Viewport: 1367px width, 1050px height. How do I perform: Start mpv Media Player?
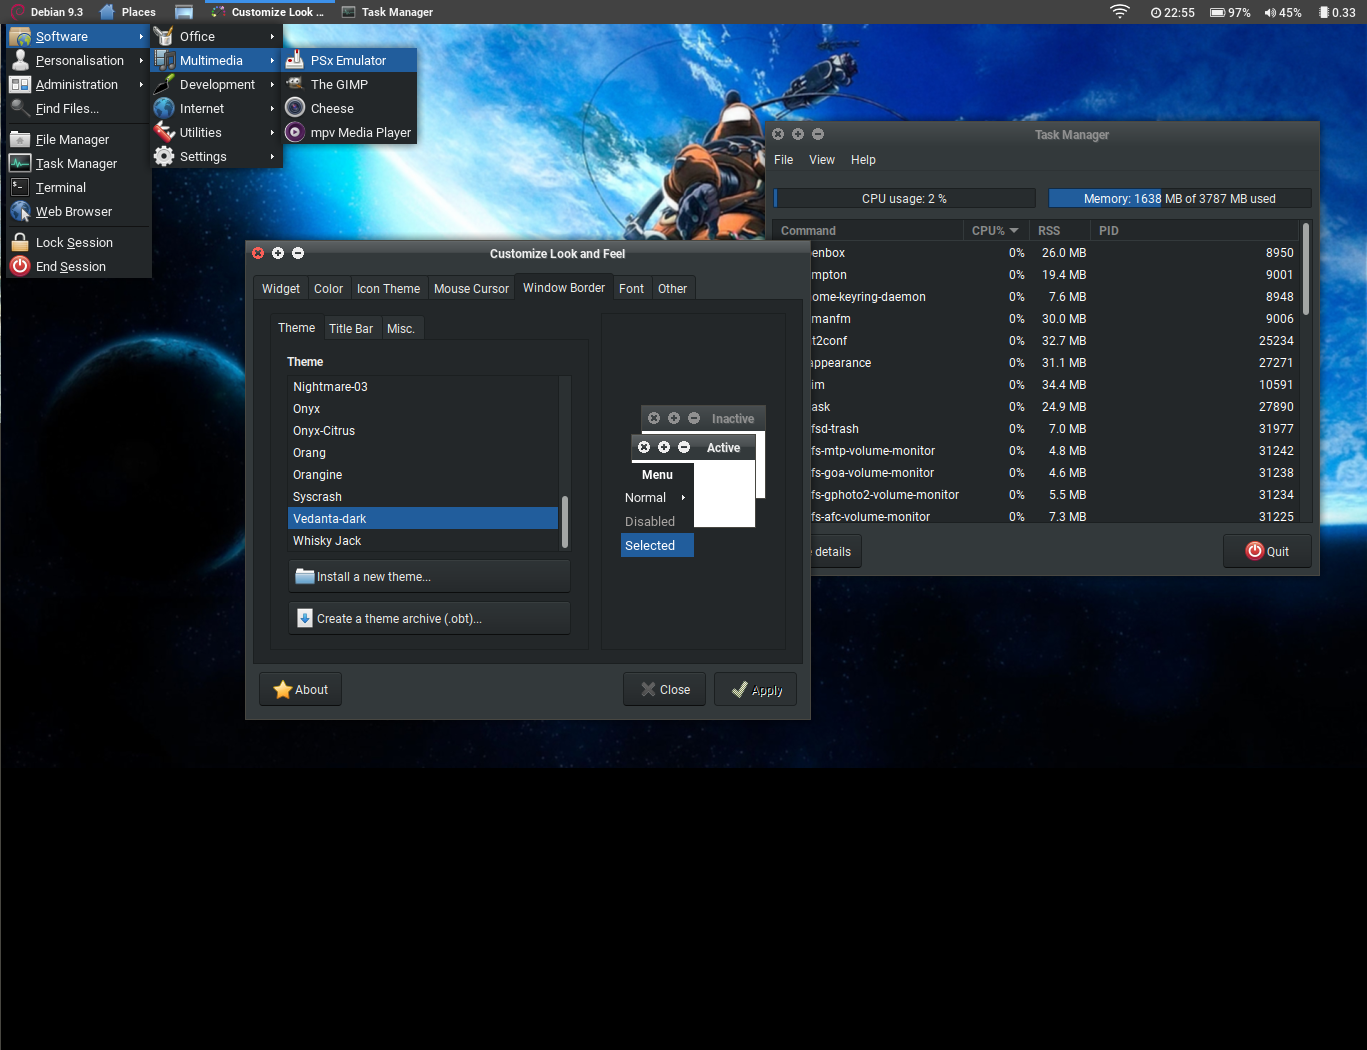click(349, 132)
